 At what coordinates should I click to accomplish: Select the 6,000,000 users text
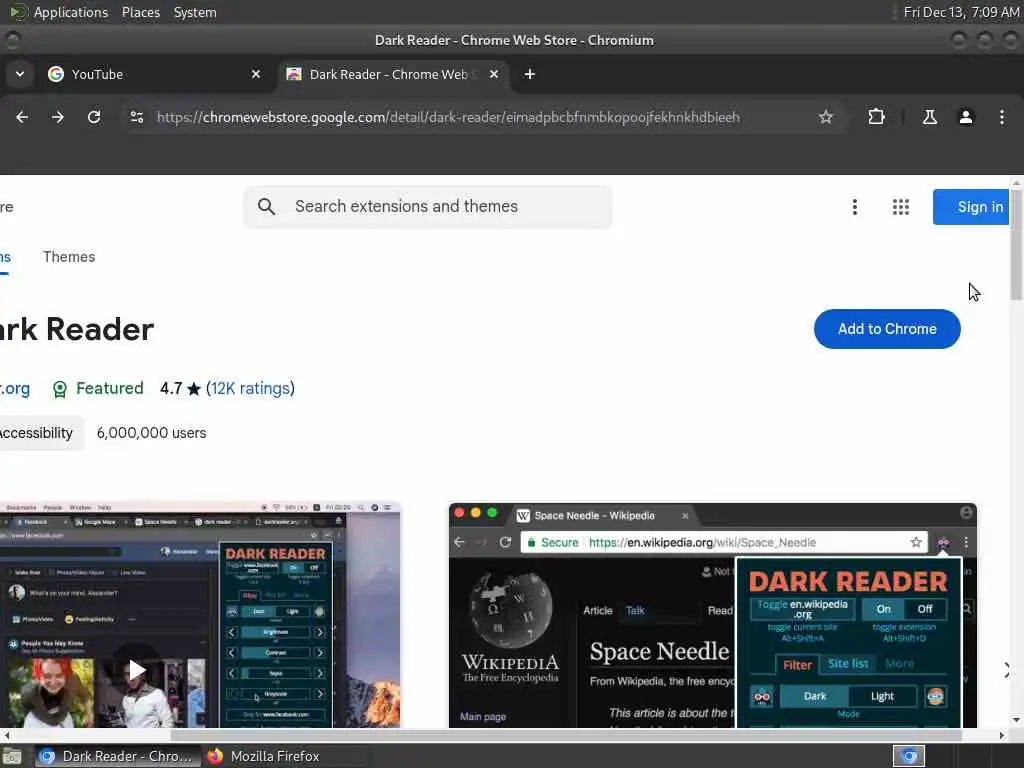[152, 433]
